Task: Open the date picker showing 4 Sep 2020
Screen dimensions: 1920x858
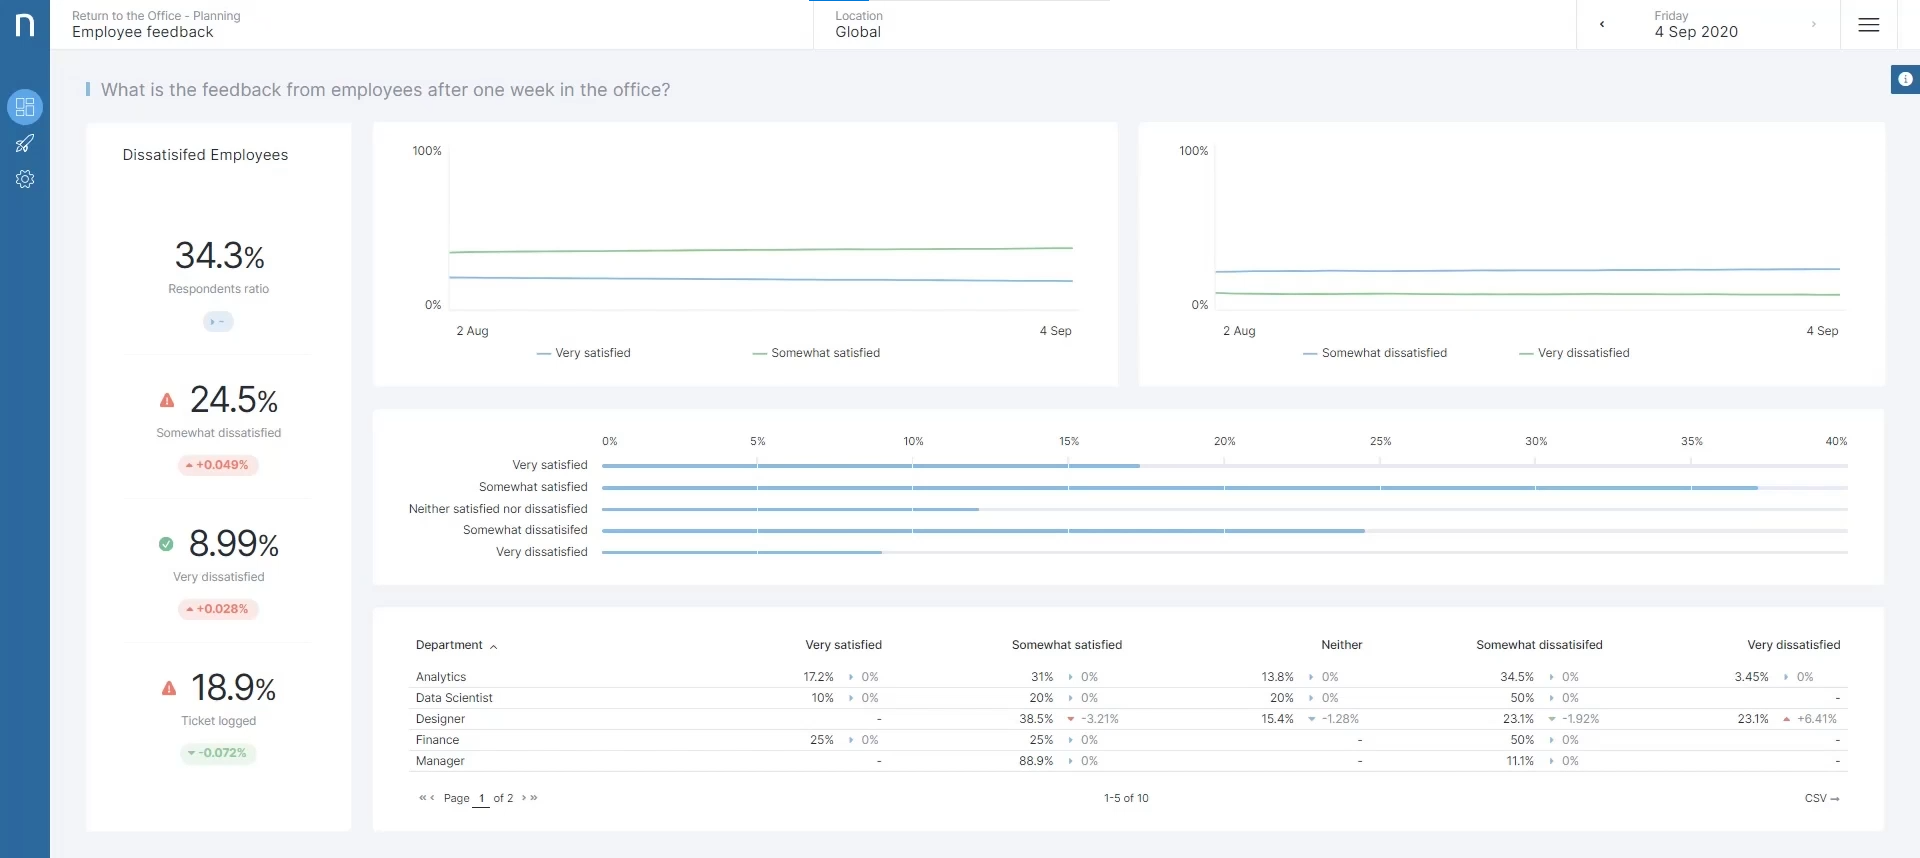Action: click(x=1696, y=25)
